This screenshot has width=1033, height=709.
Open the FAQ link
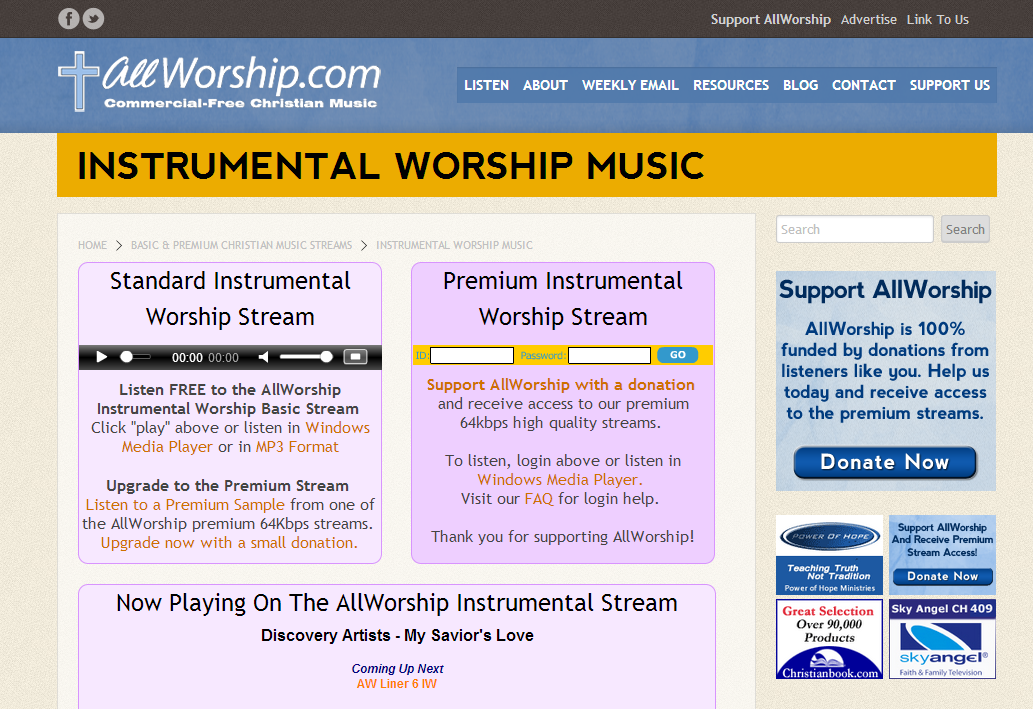pyautogui.click(x=539, y=499)
